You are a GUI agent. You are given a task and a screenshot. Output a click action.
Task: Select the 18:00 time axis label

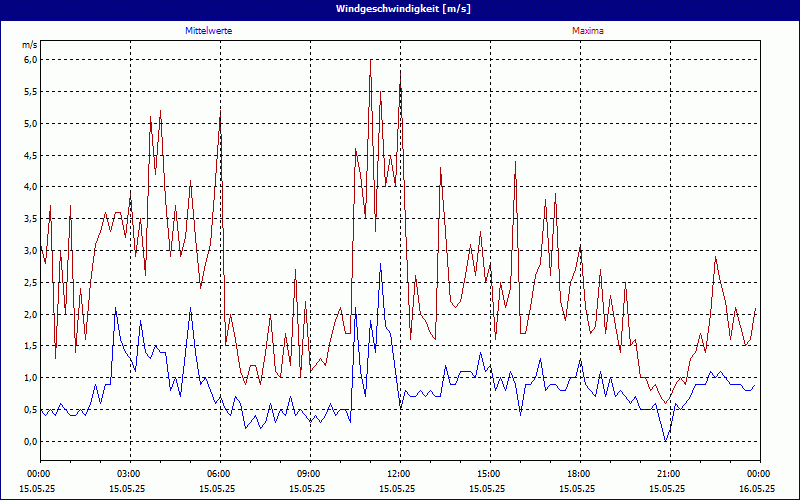click(579, 474)
